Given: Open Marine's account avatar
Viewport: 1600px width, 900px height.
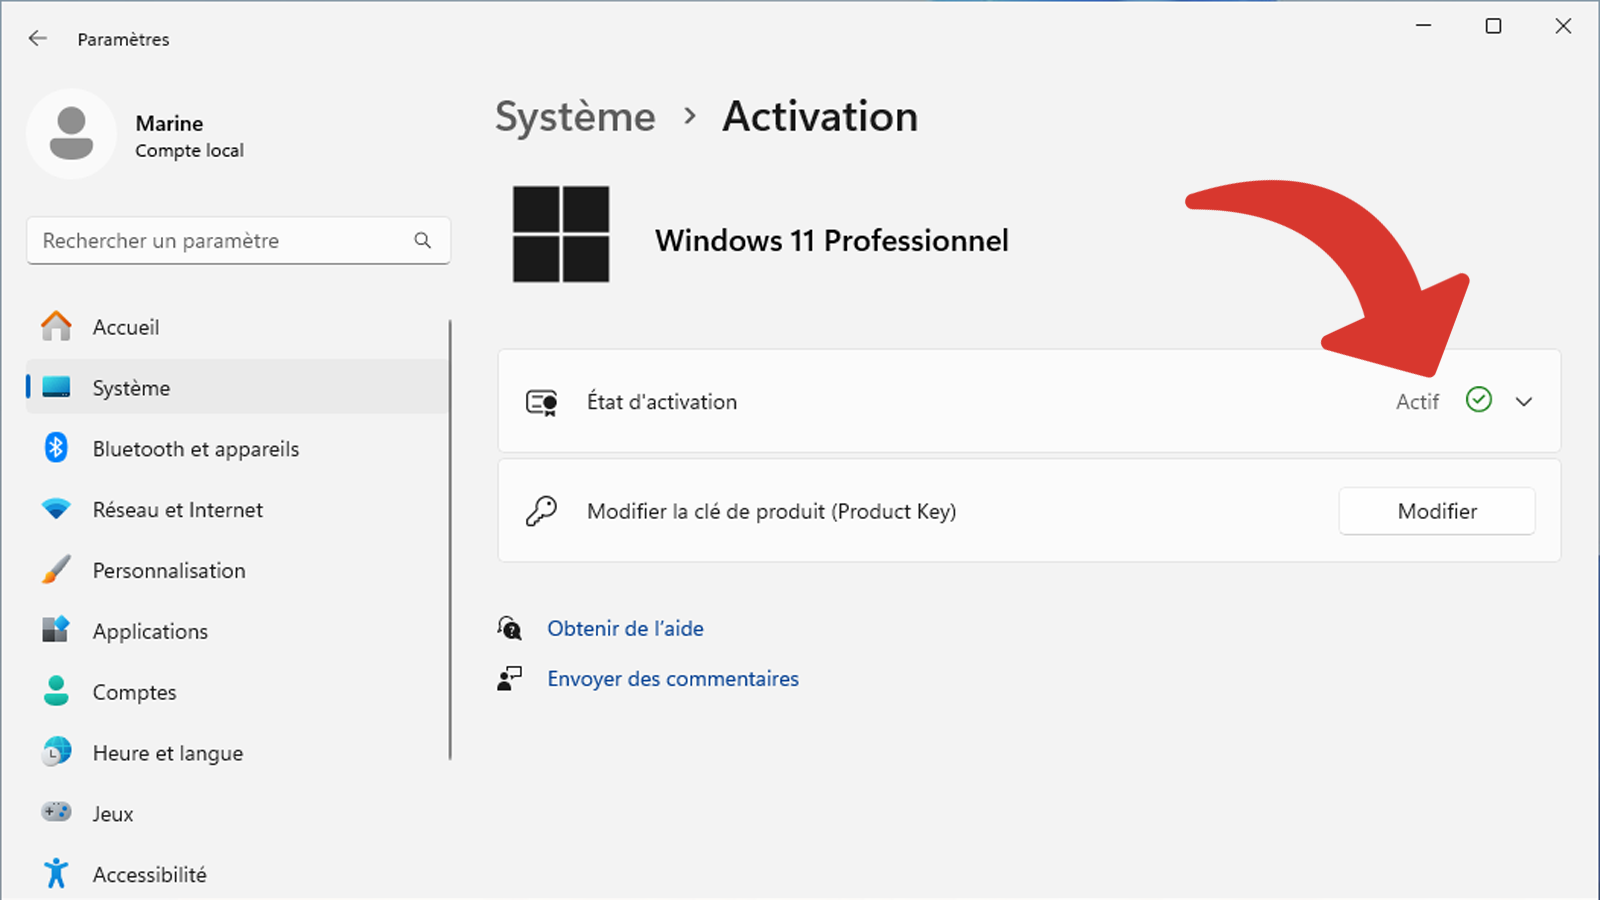Looking at the screenshot, I should [x=71, y=134].
